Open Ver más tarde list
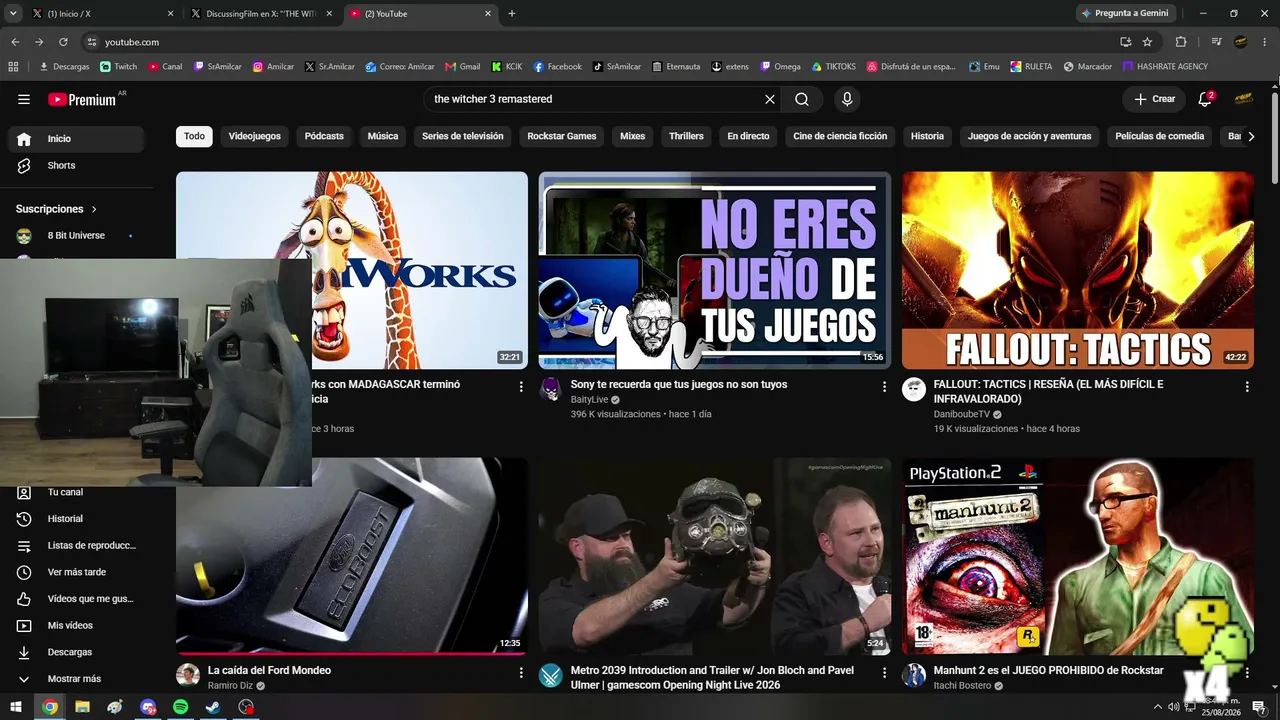 (75, 572)
